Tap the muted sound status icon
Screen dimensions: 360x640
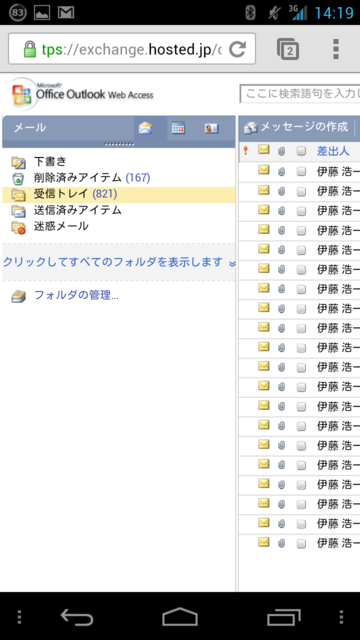[274, 13]
